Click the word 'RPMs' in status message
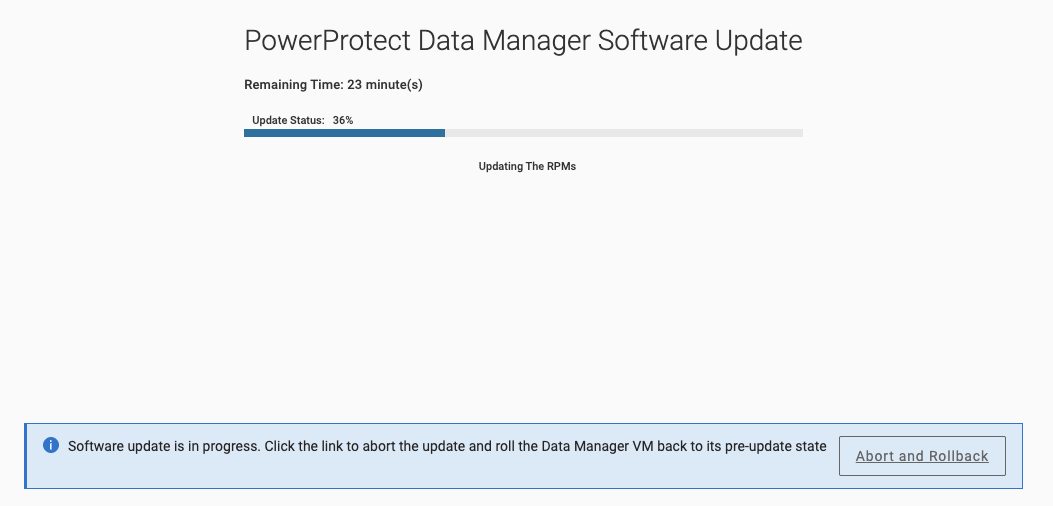The image size is (1053, 506). tap(562, 166)
